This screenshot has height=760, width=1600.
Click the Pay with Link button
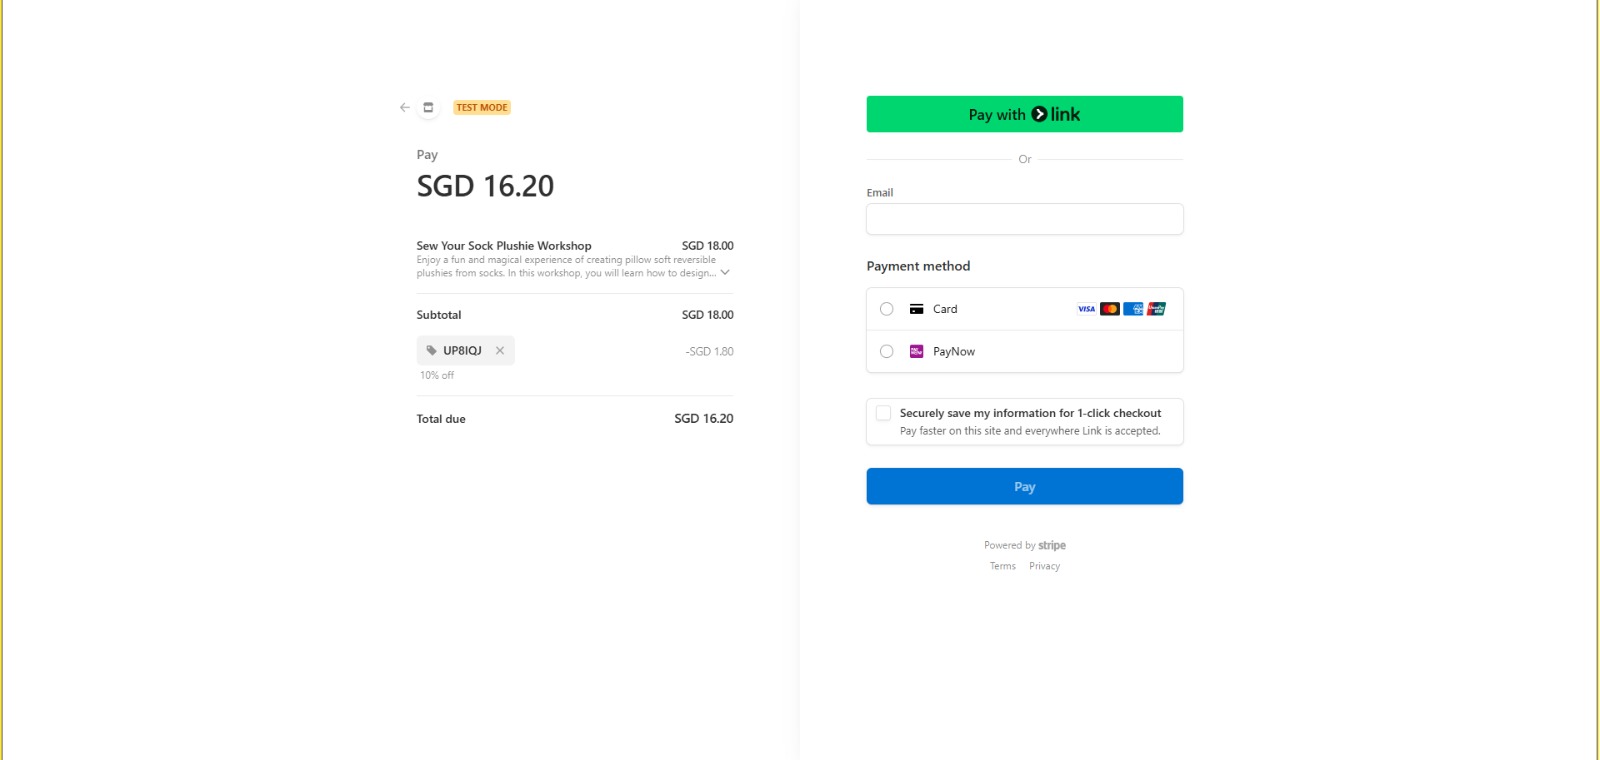(1024, 114)
